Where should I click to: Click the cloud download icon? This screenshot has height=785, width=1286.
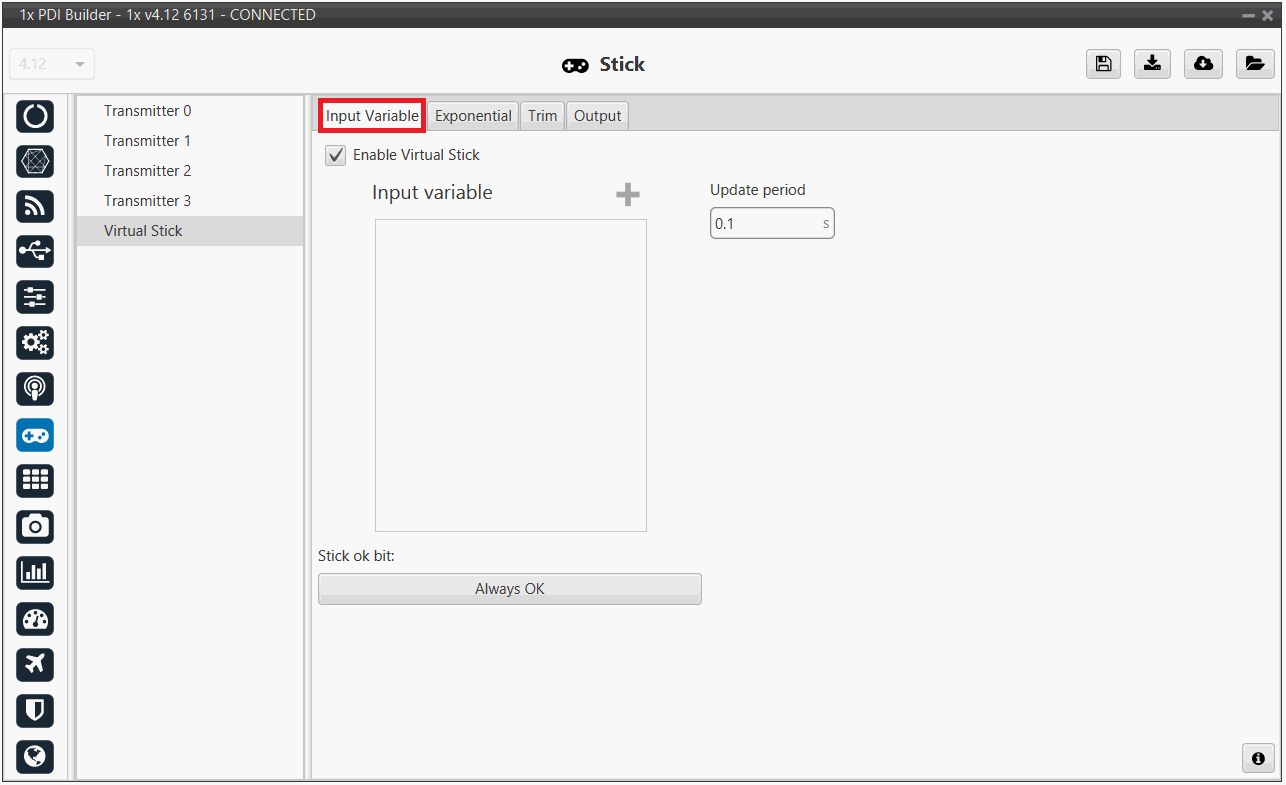coord(1204,64)
